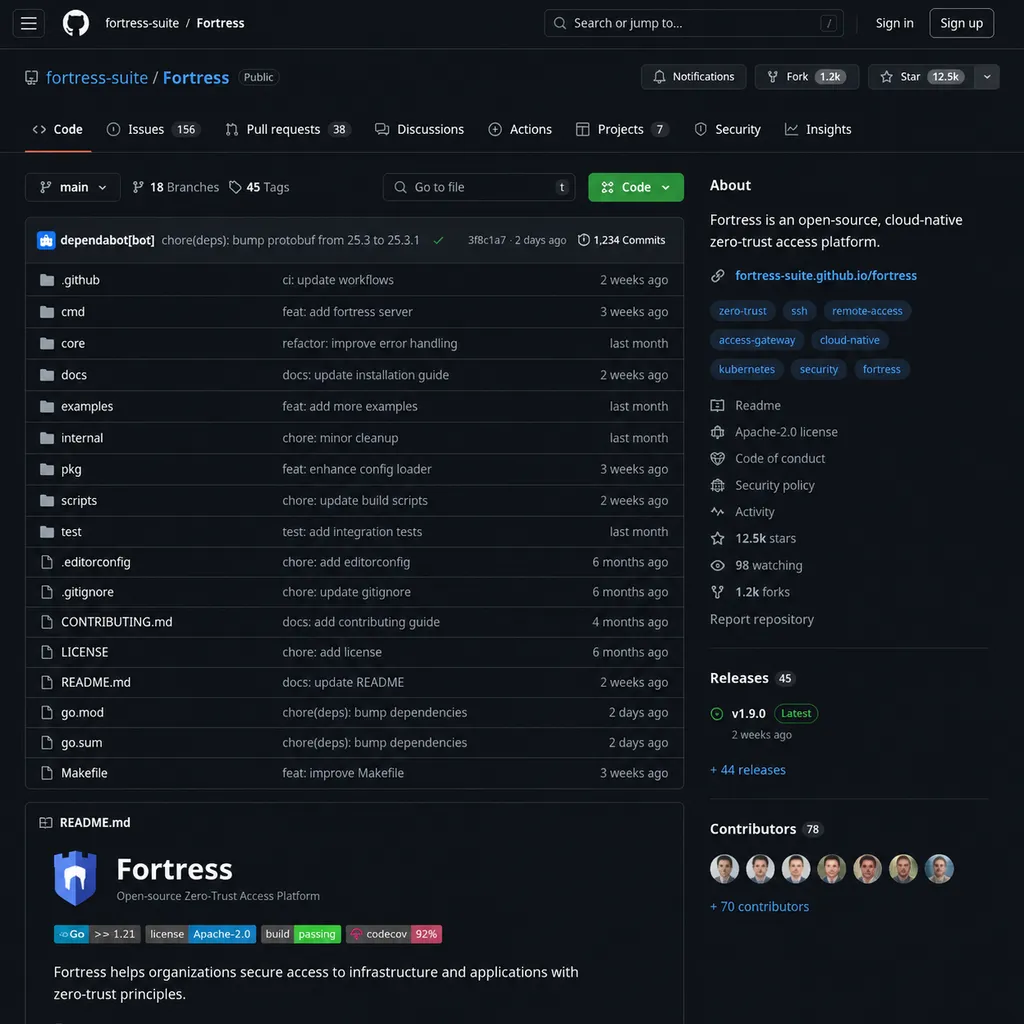Open the hamburger navigation menu
Image resolution: width=1024 pixels, height=1024 pixels.
pyautogui.click(x=29, y=24)
